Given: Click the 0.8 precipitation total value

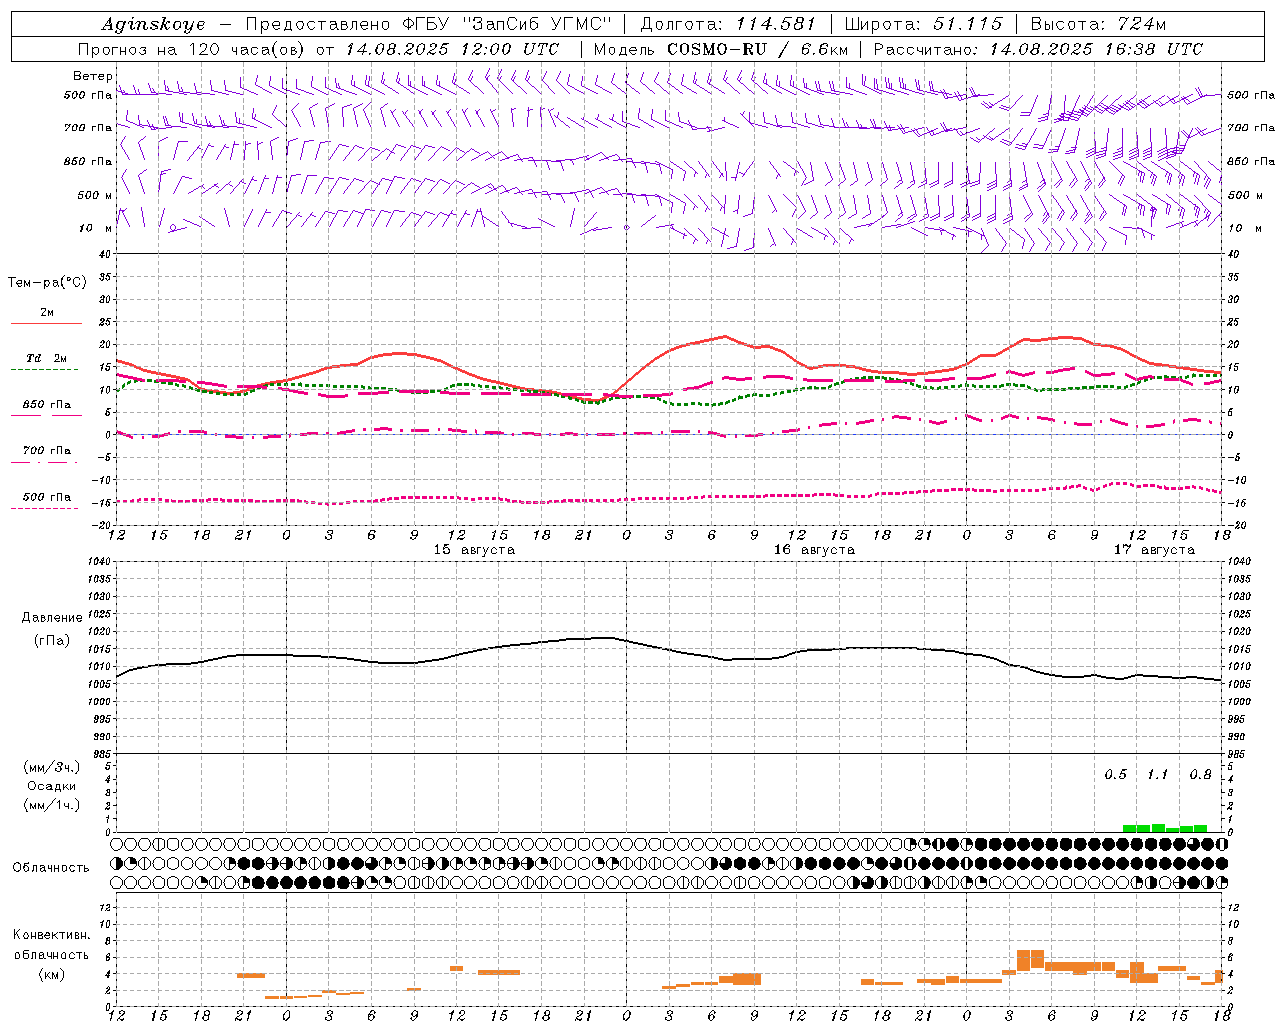Looking at the screenshot, I should point(1200,775).
